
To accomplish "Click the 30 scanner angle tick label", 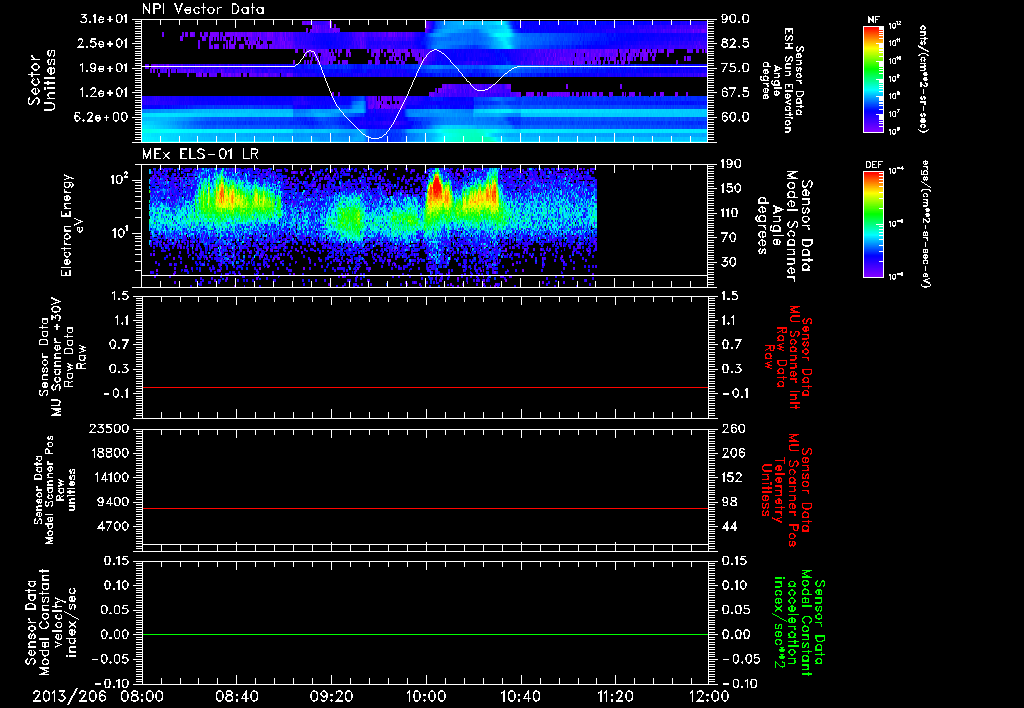I will click(x=728, y=262).
